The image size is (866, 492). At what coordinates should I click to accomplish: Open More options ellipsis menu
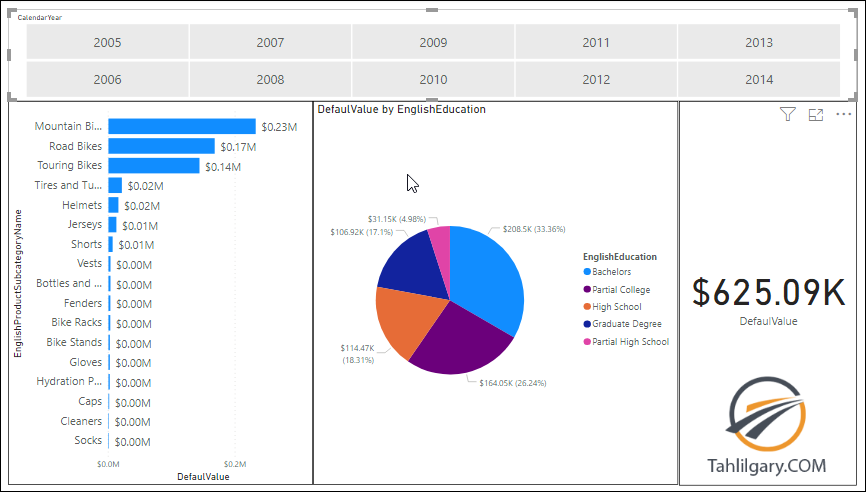[x=843, y=114]
